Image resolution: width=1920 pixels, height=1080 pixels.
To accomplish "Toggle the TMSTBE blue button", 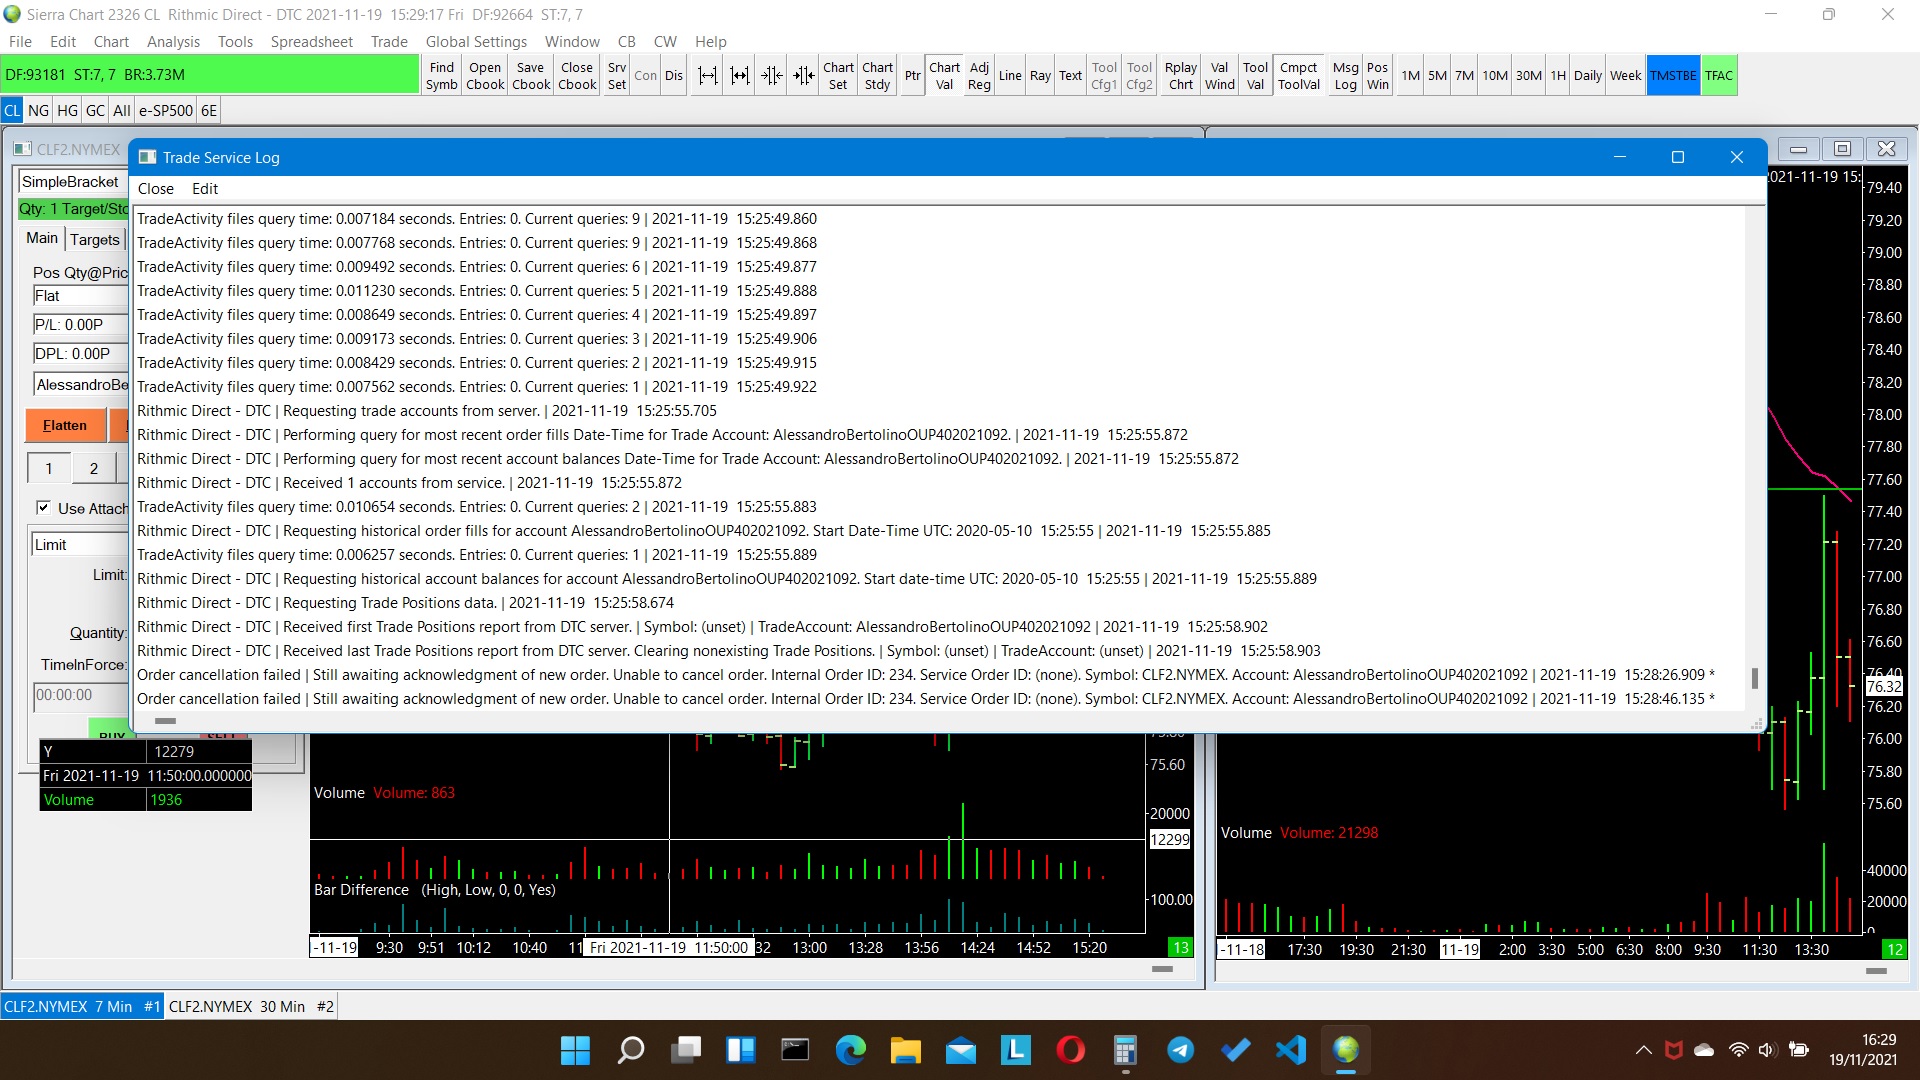I will click(x=1673, y=75).
